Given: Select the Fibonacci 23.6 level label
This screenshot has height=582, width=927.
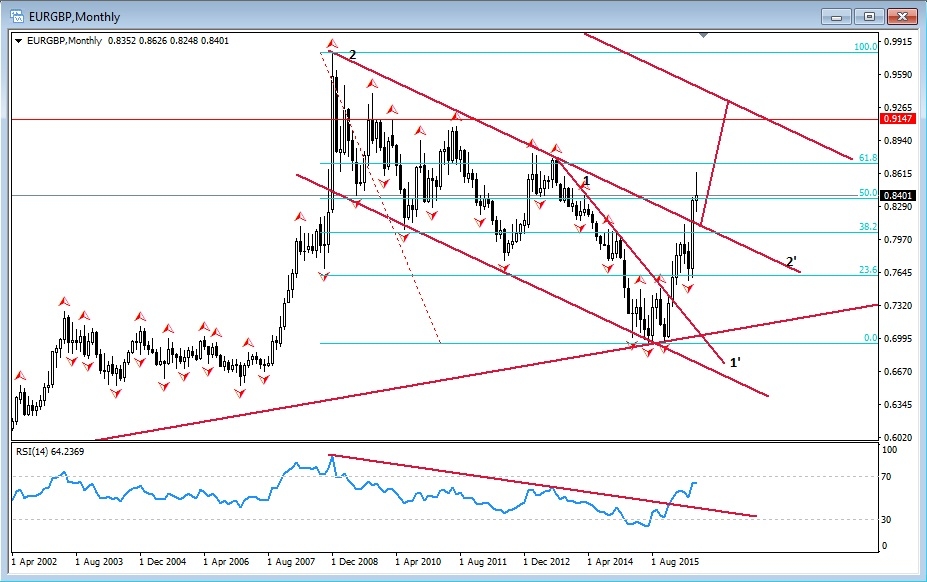Looking at the screenshot, I should point(867,270).
